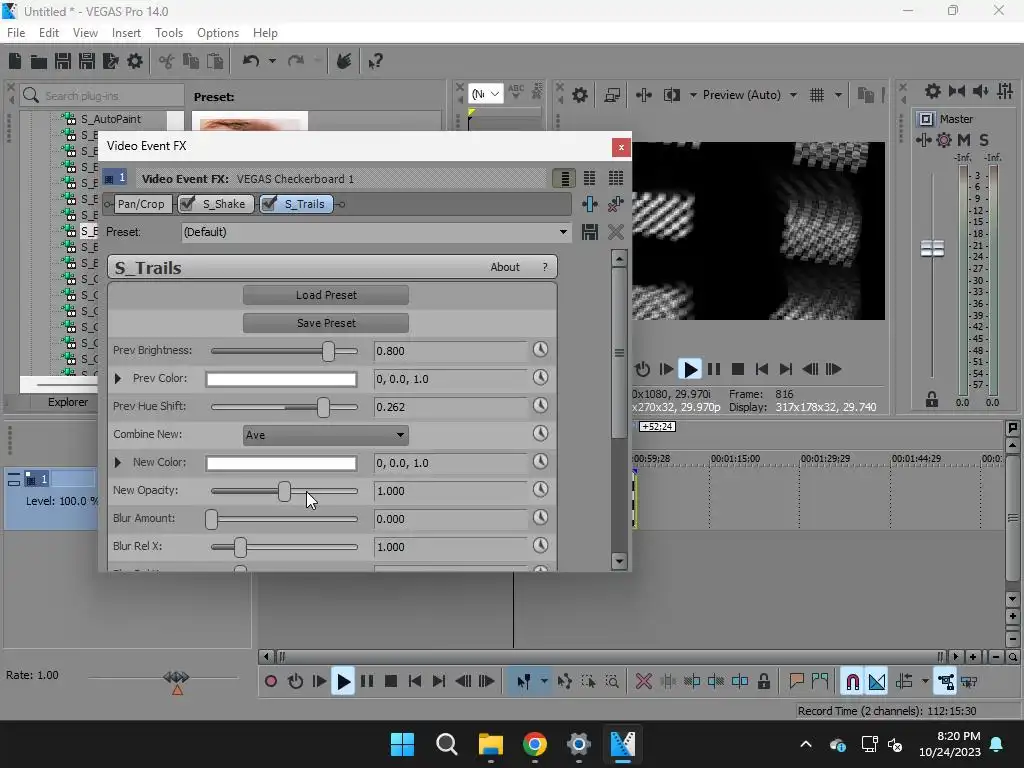Open Combine New dropdown set to Ave
The width and height of the screenshot is (1024, 768).
click(325, 435)
